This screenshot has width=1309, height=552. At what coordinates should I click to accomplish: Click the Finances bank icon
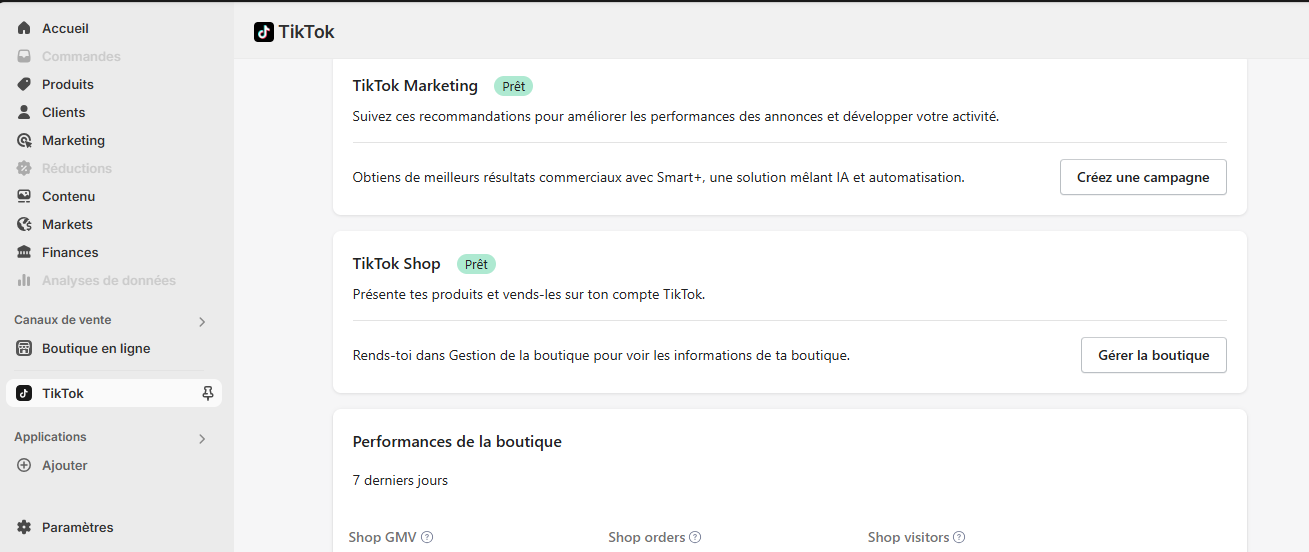pos(24,253)
